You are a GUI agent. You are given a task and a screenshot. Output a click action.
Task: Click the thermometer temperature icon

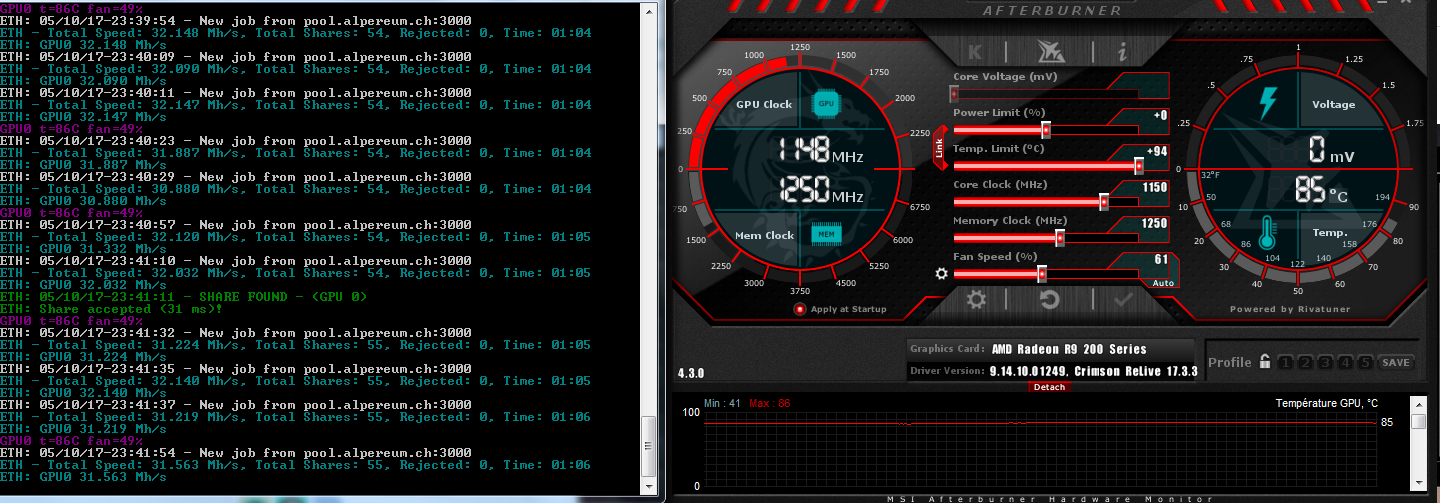click(1267, 232)
